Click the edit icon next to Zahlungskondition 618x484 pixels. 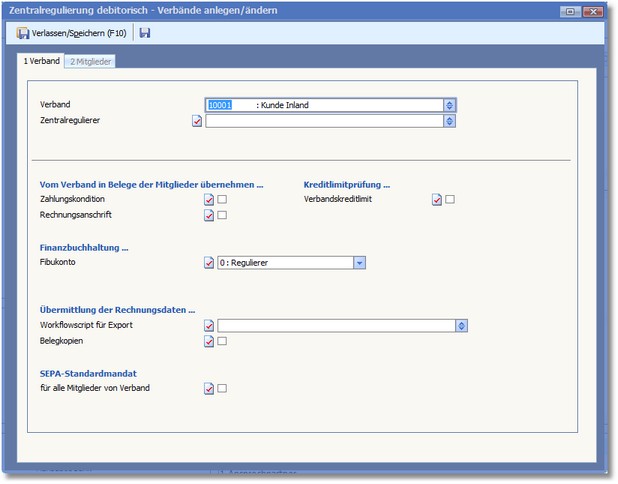pos(209,200)
